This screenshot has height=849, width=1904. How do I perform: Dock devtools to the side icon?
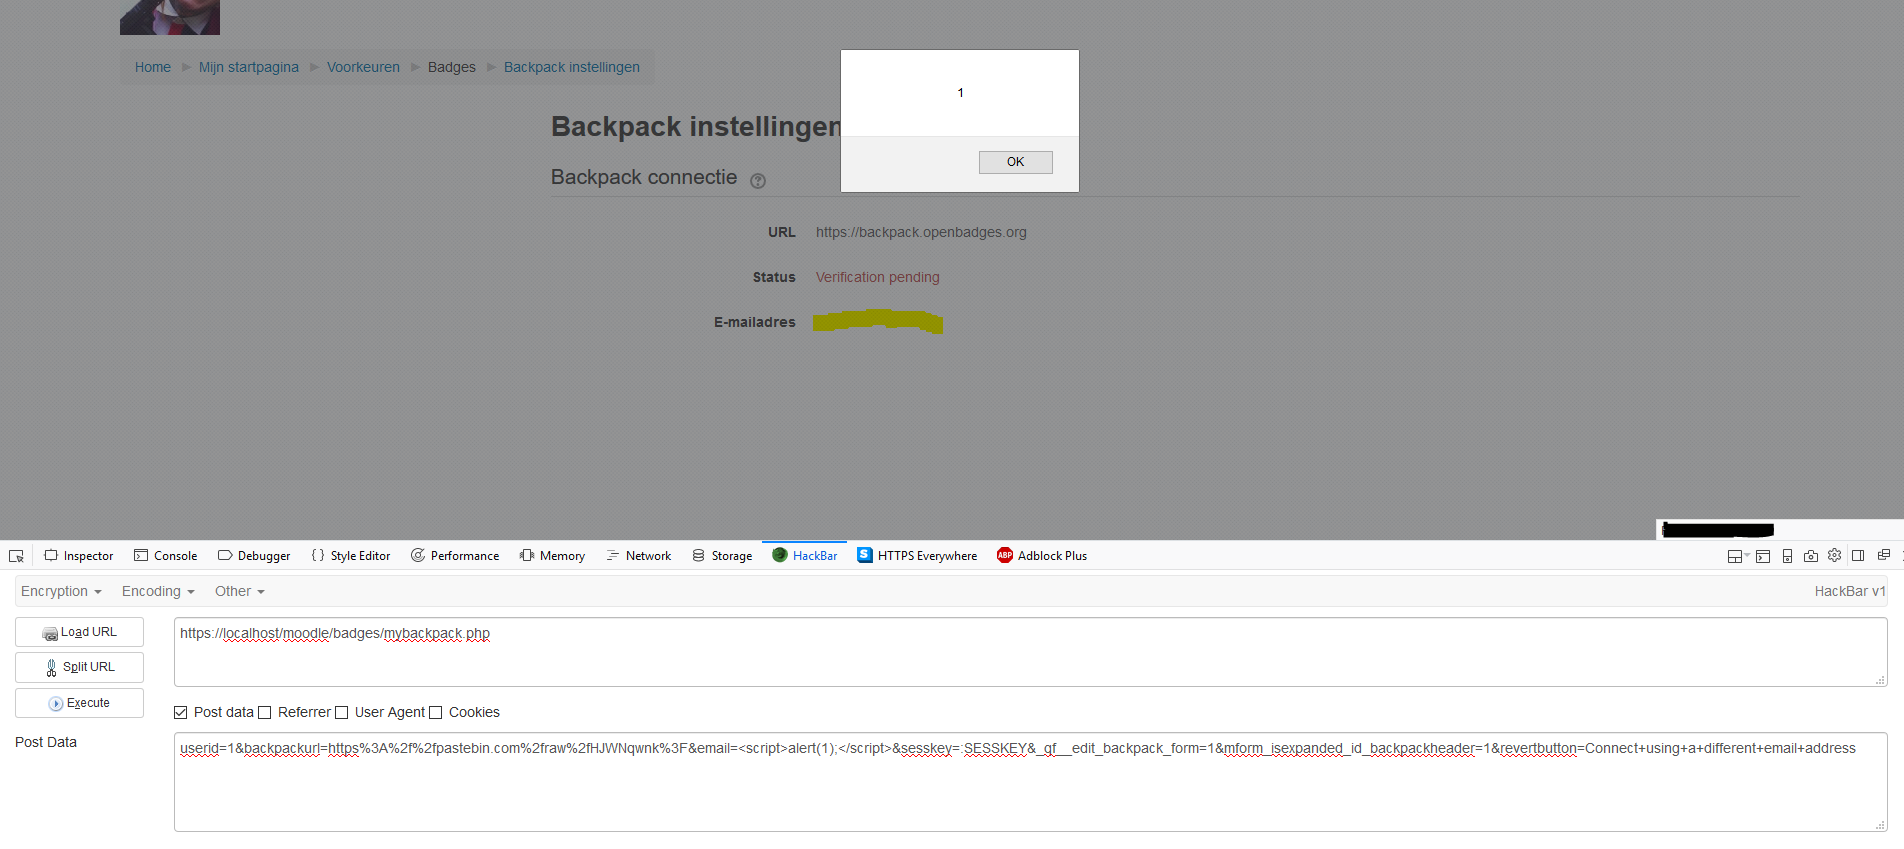(1858, 555)
